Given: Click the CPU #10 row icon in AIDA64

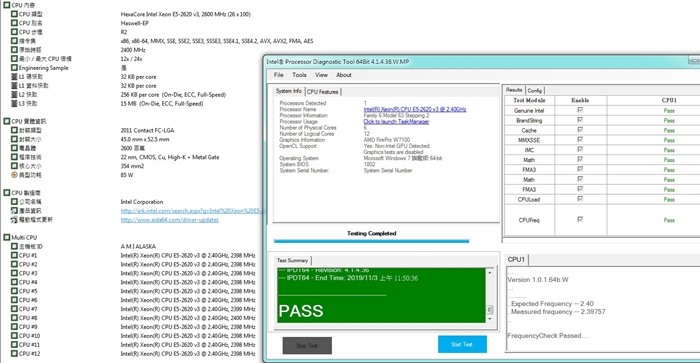Looking at the screenshot, I should pos(14,336).
